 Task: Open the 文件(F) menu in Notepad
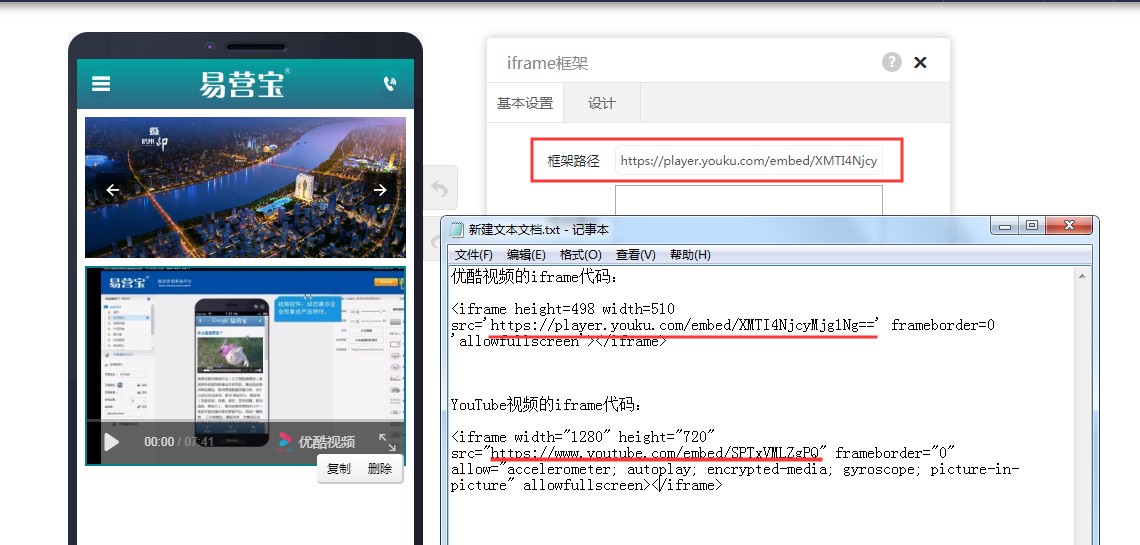click(x=473, y=255)
